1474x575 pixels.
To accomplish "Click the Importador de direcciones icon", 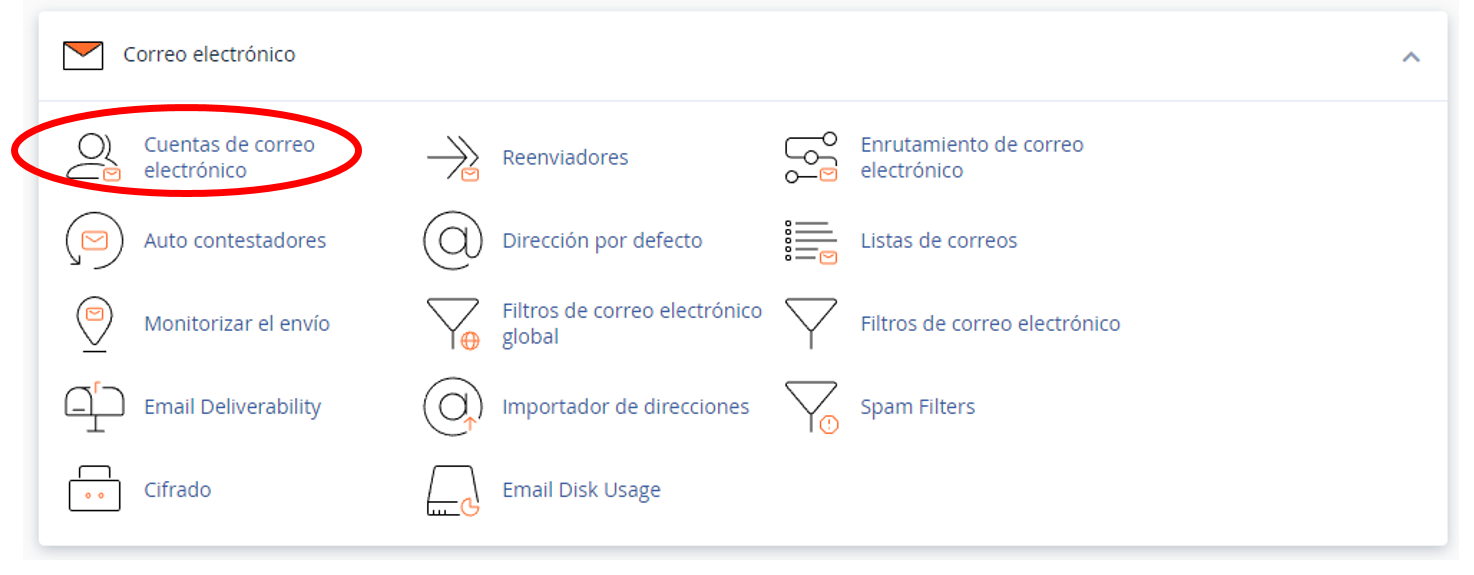I will coord(453,407).
